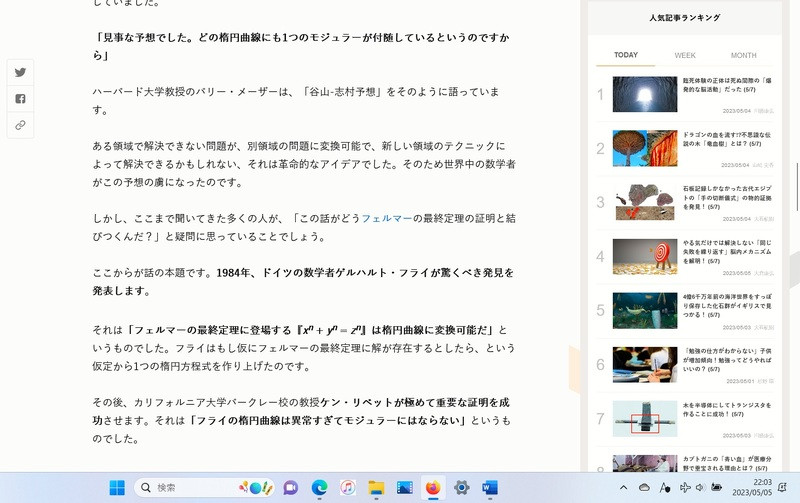
Task: Open the ranked first near-death experience article
Action: (644, 94)
